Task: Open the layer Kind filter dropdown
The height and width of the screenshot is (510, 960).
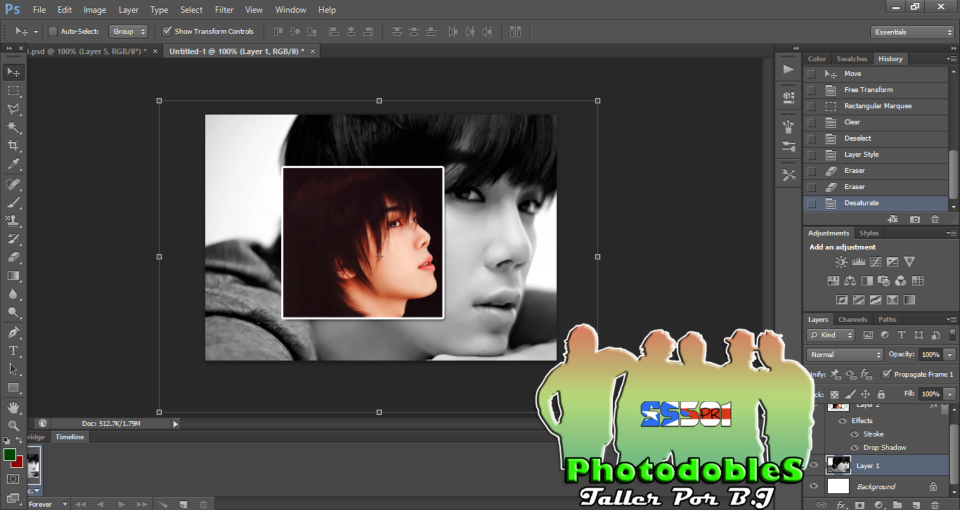Action: click(831, 335)
